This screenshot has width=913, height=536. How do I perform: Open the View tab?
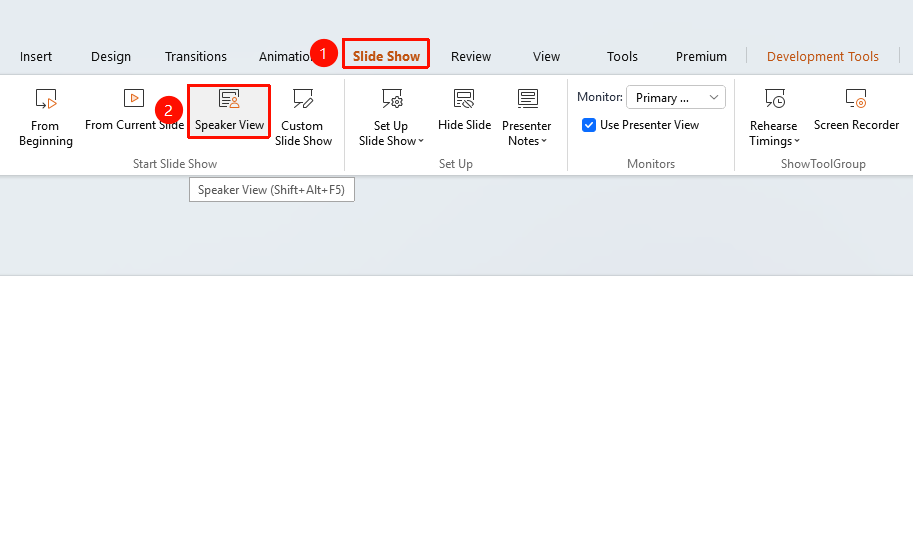546,56
